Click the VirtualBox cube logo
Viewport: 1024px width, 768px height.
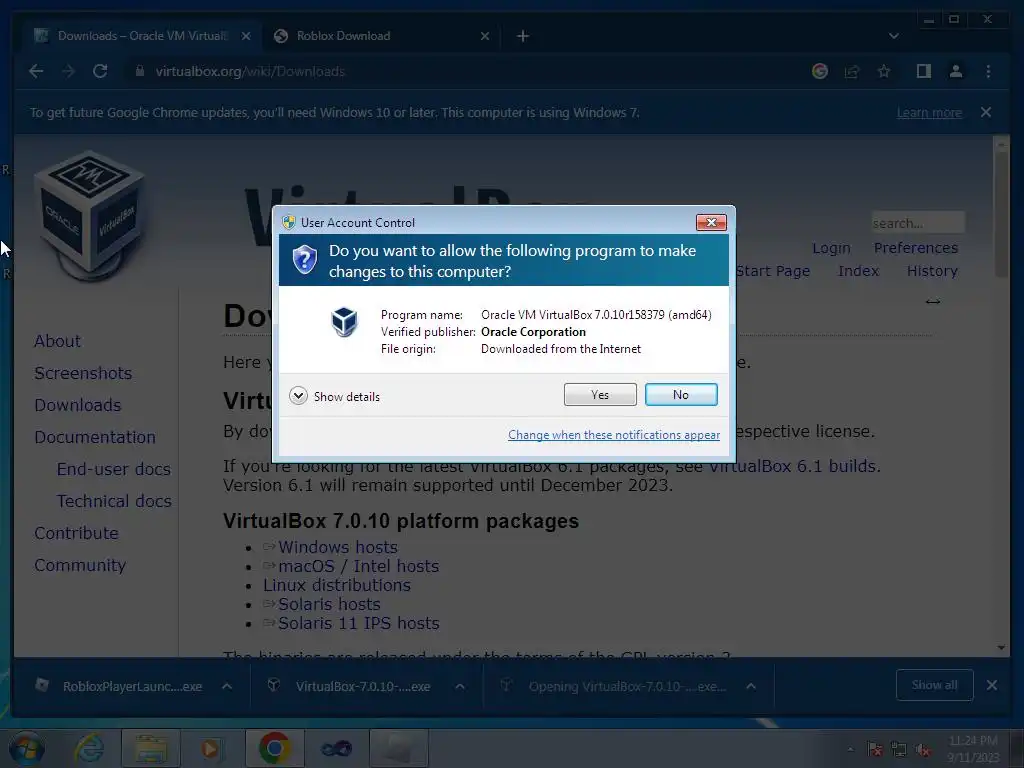tap(89, 215)
